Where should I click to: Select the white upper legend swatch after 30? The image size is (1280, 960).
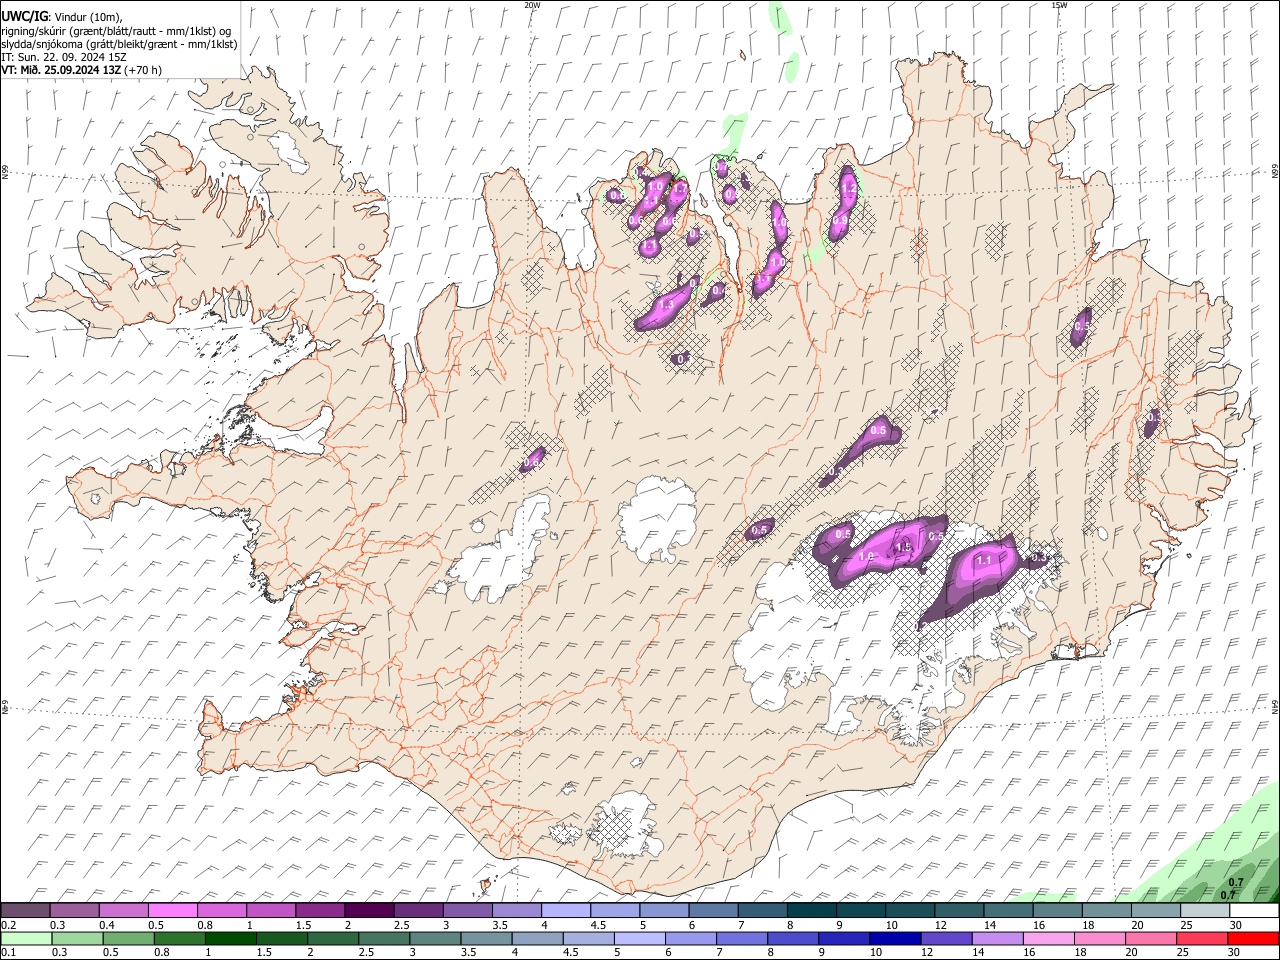click(1252, 911)
